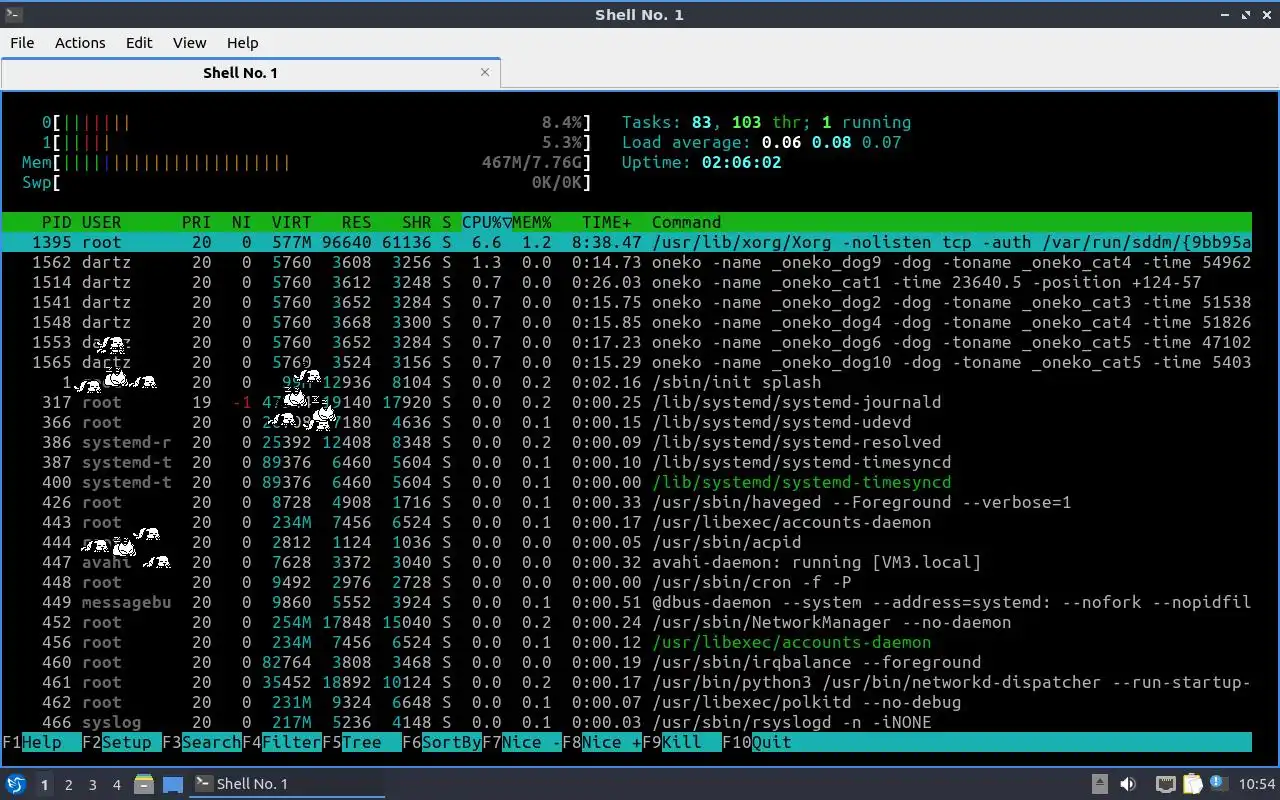Select the rsyslogd process row

coord(627,722)
